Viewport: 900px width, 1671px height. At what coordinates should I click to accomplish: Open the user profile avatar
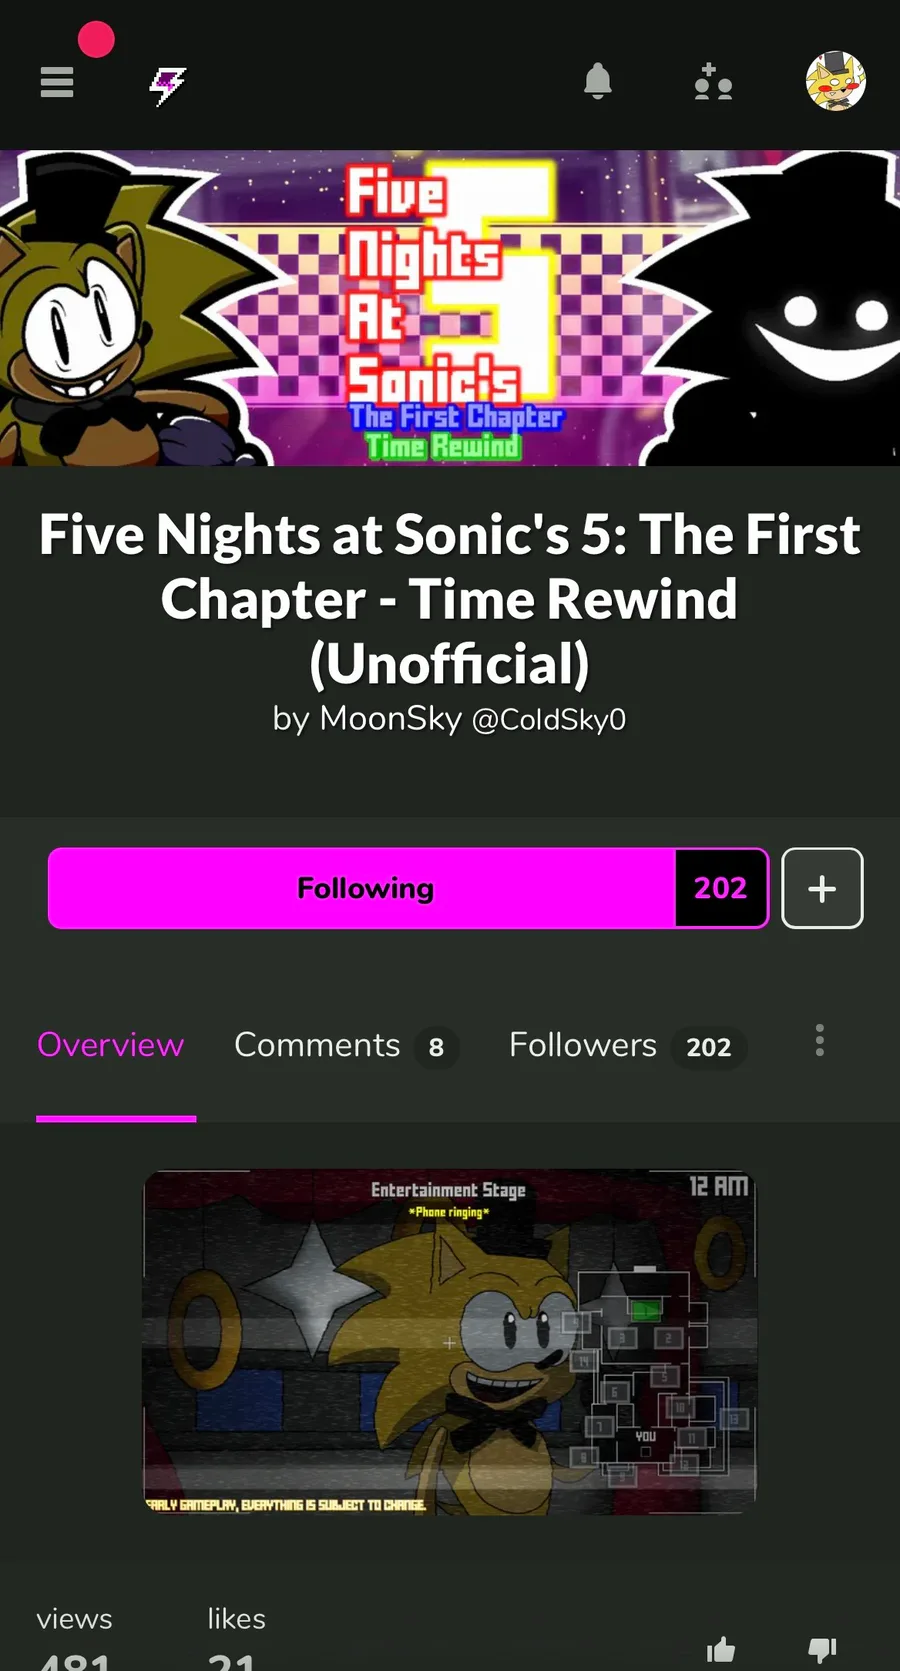(836, 81)
